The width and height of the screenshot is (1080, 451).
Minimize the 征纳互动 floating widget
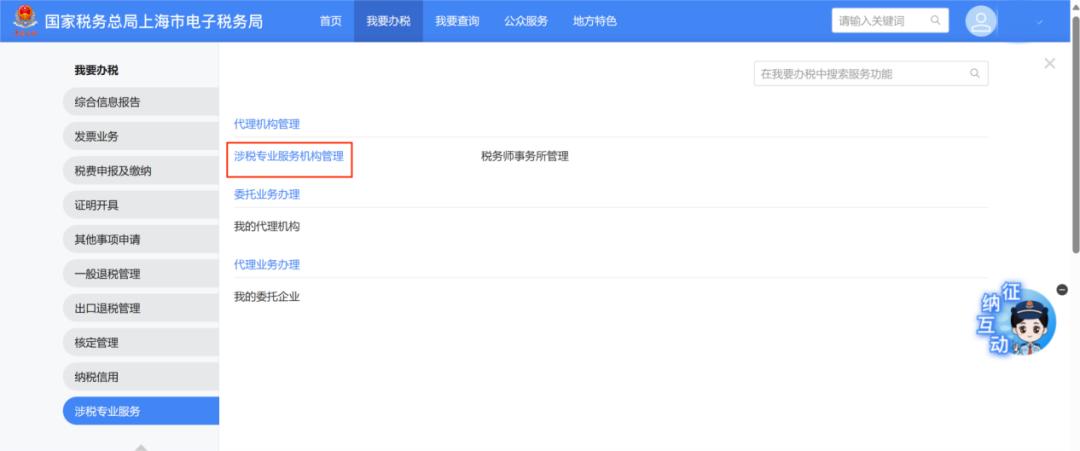point(1061,290)
